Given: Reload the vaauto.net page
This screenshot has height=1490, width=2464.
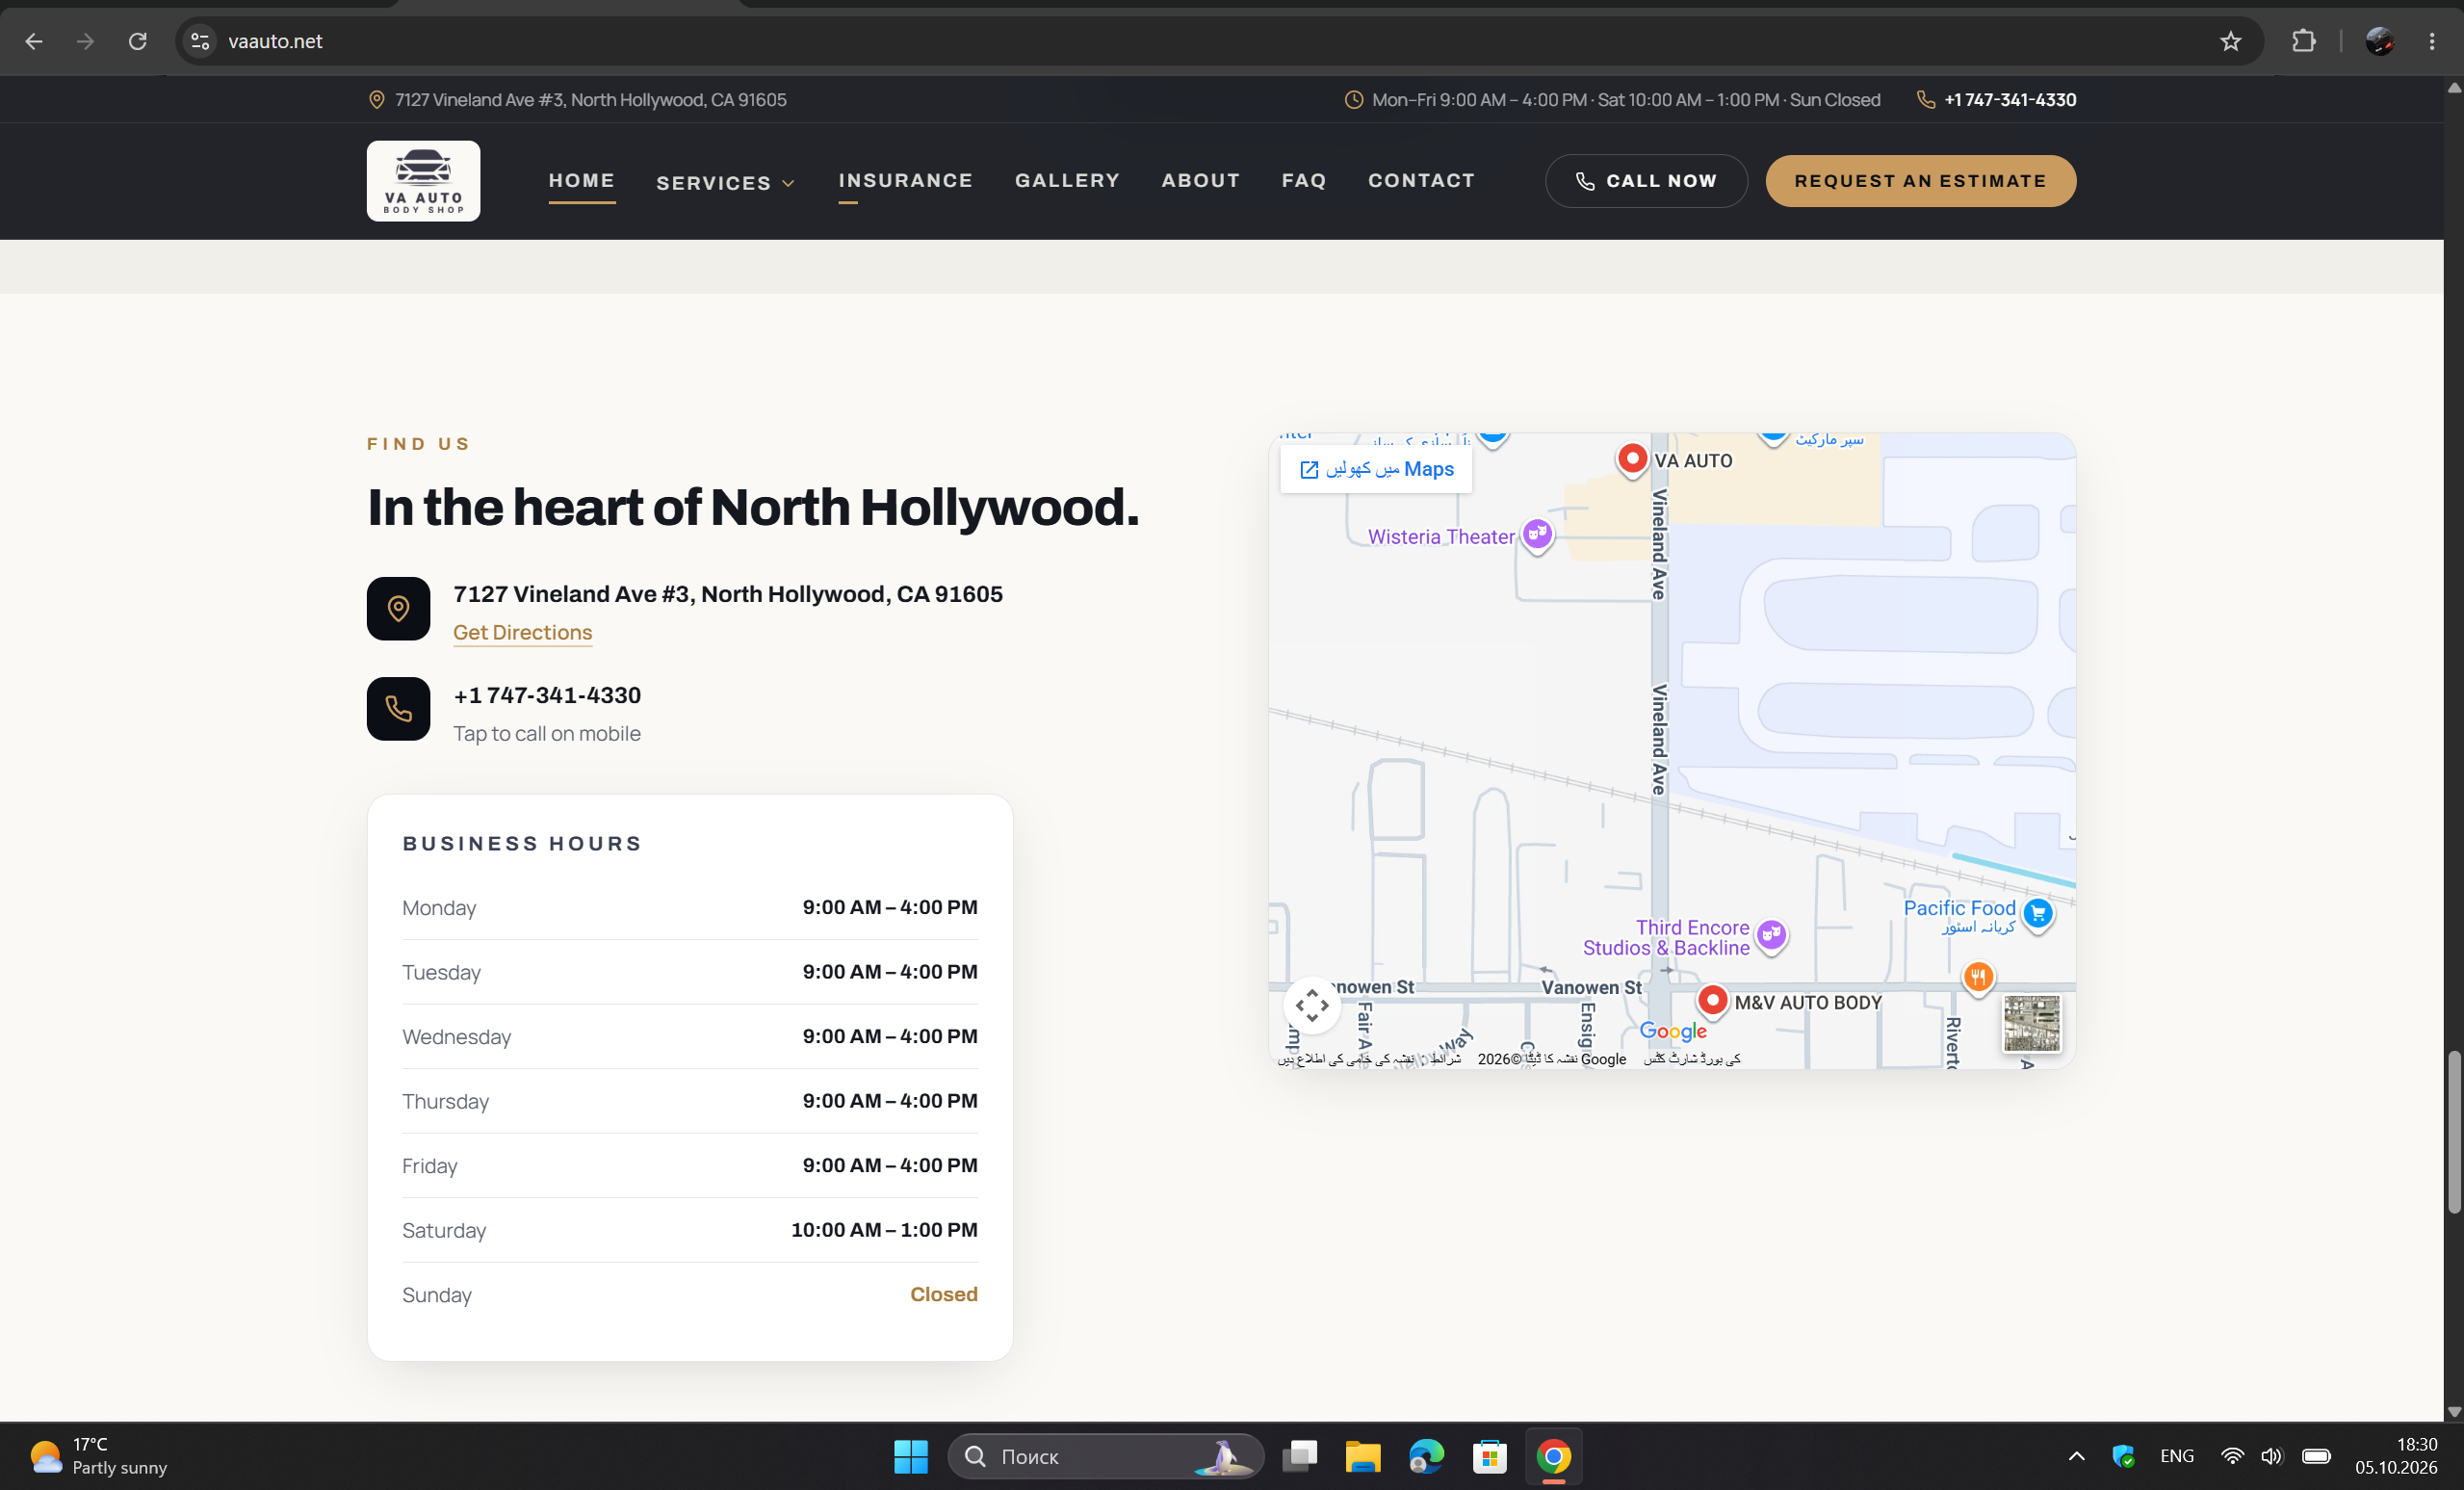Looking at the screenshot, I should 138,41.
